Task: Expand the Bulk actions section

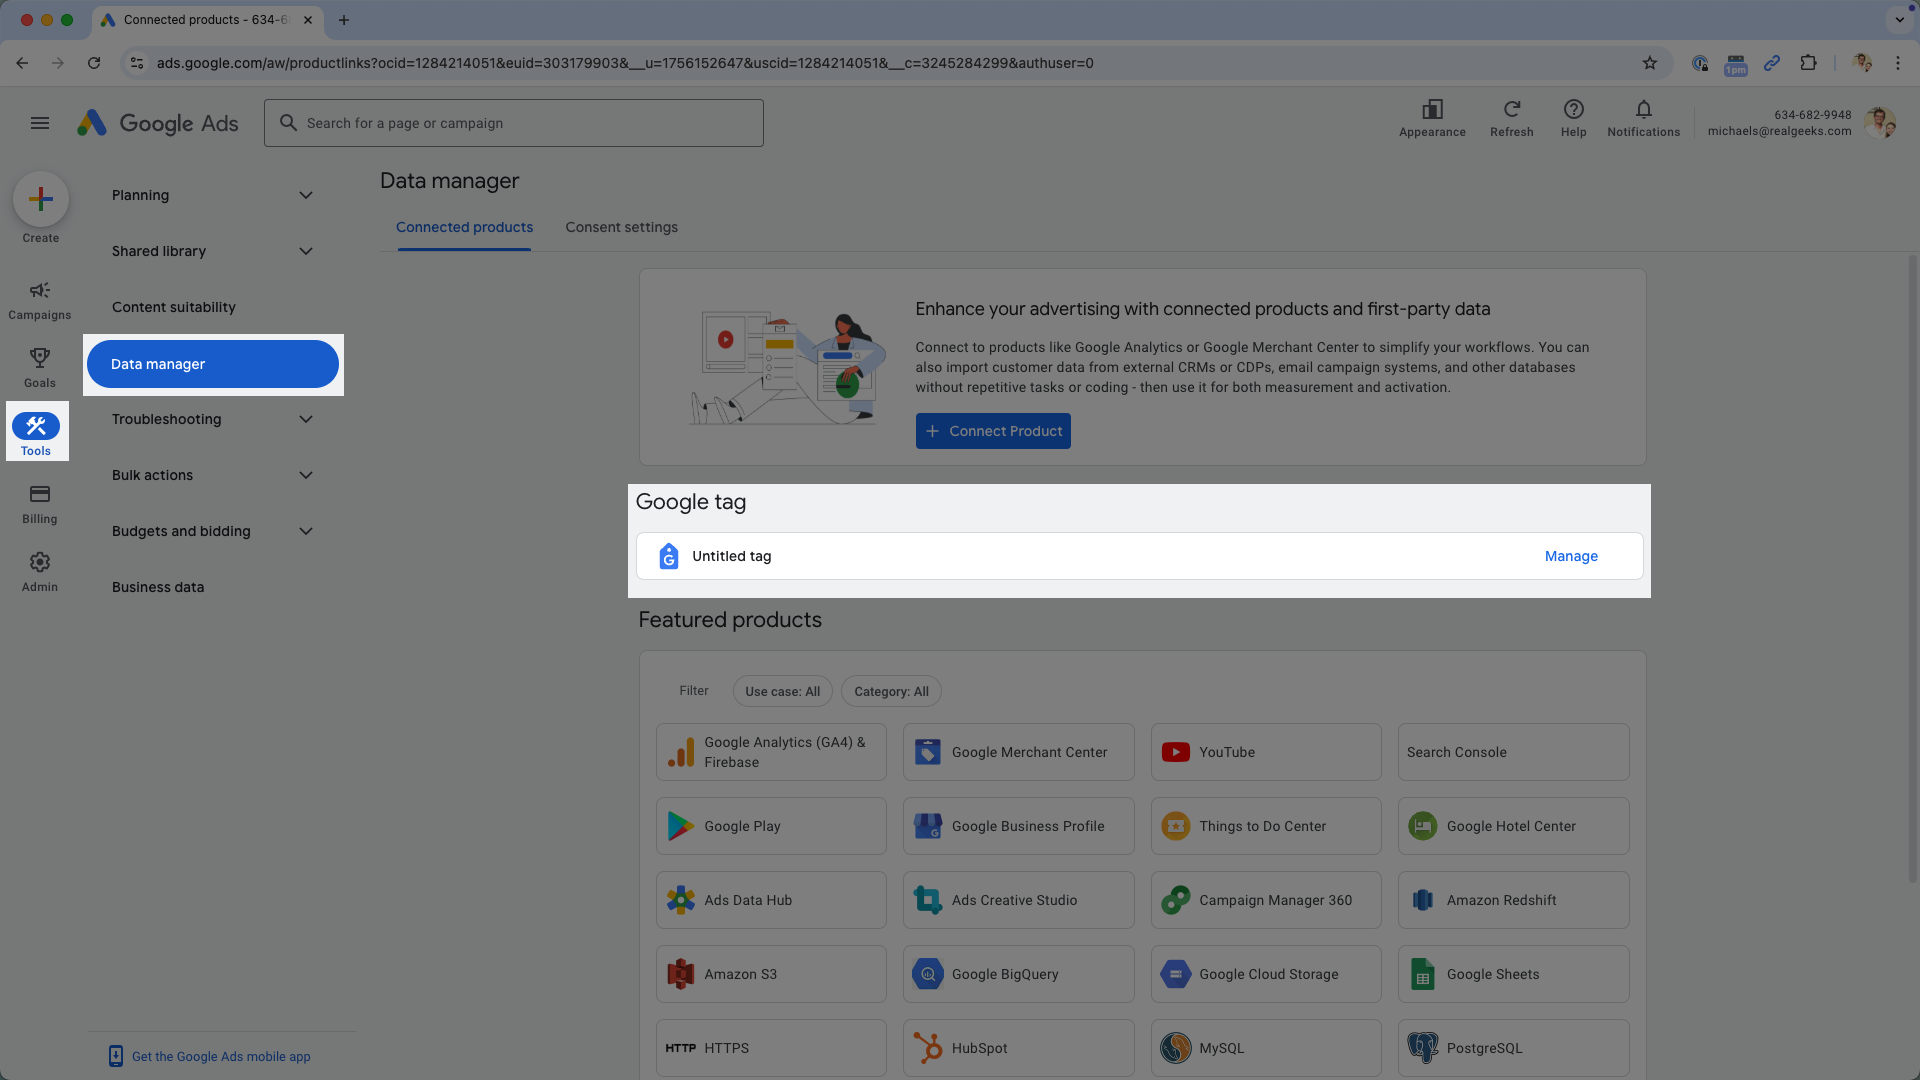Action: coord(213,475)
